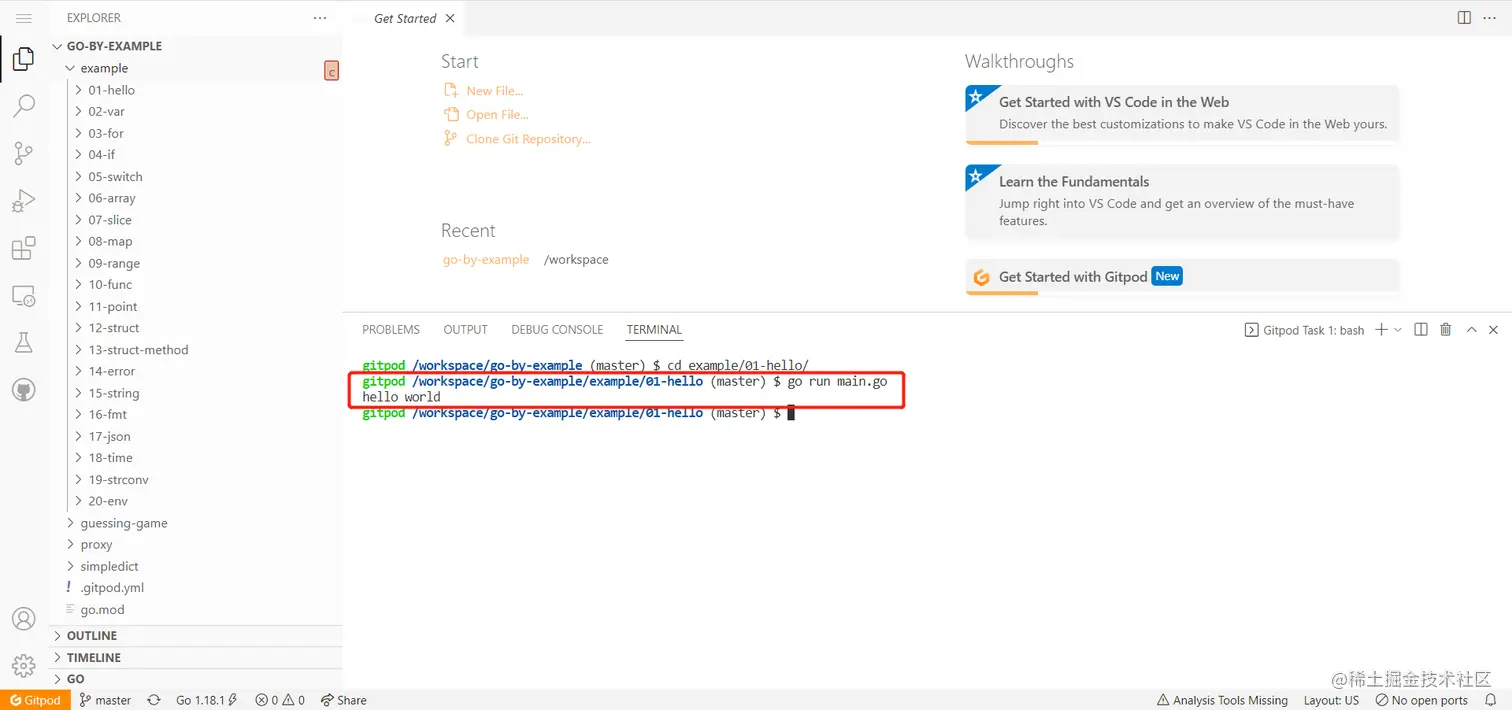1512x710 pixels.
Task: Click the Gitpod status bar button
Action: tap(35, 700)
